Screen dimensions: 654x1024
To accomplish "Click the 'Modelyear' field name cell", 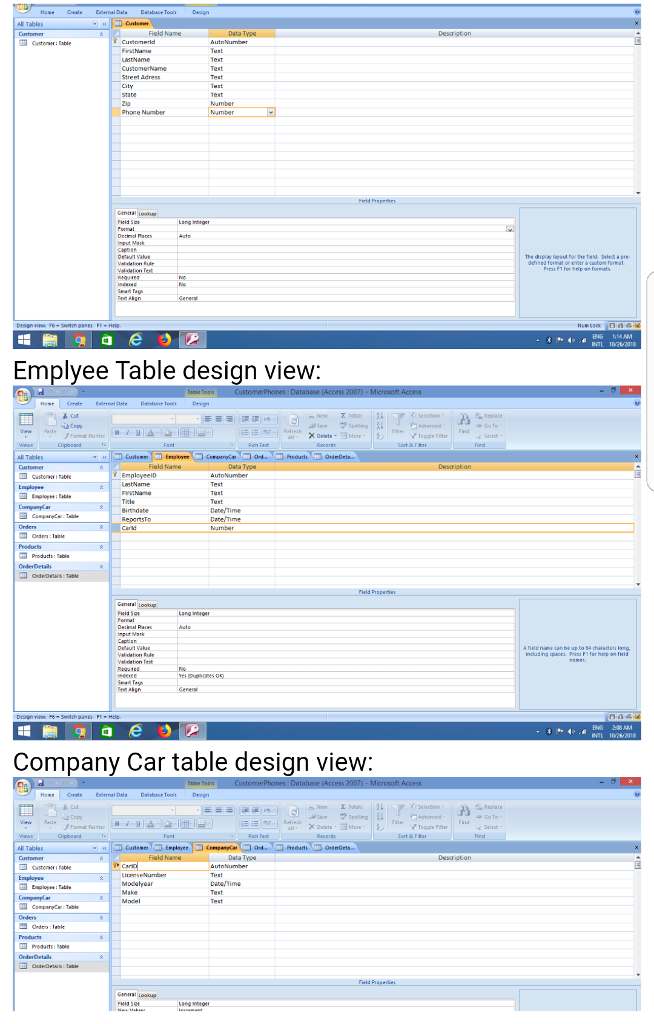I will [164, 884].
